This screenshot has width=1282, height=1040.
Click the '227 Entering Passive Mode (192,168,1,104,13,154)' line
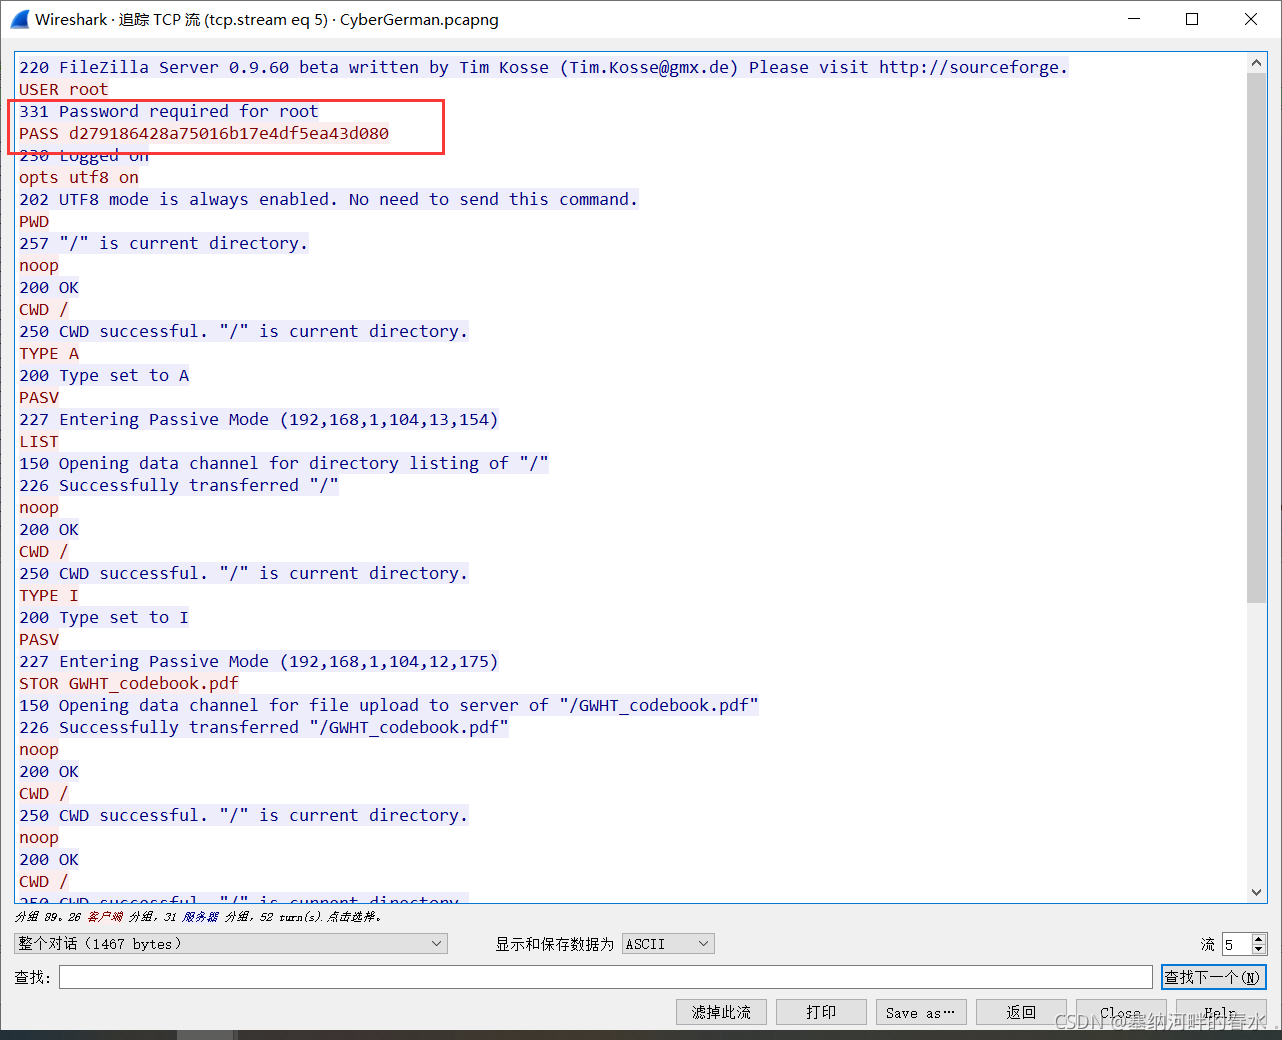[259, 419]
